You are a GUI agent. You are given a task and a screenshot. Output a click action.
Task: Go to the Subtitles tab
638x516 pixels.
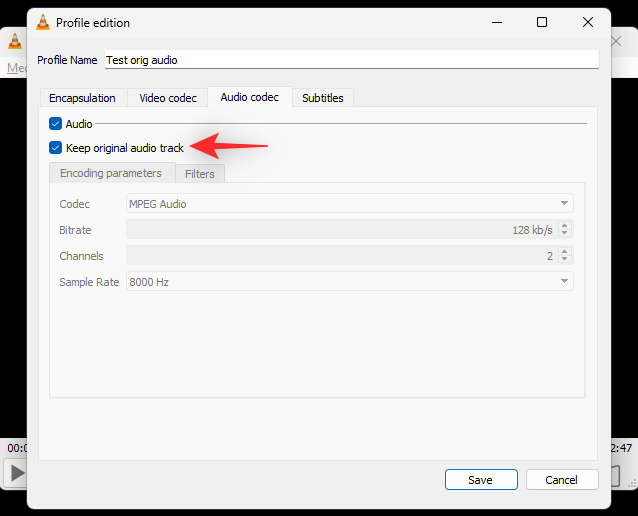[x=323, y=98]
